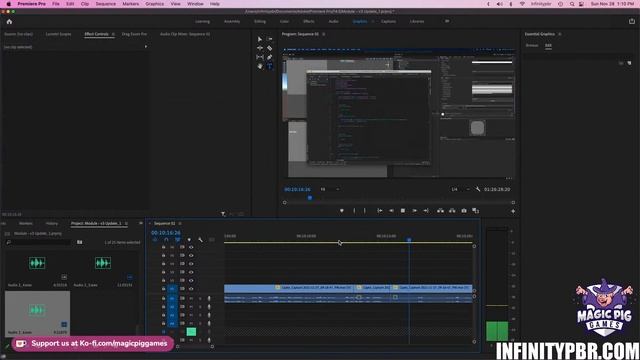640x360 pixels.
Task: Toggle the eye on the top video track
Action: 191,247
